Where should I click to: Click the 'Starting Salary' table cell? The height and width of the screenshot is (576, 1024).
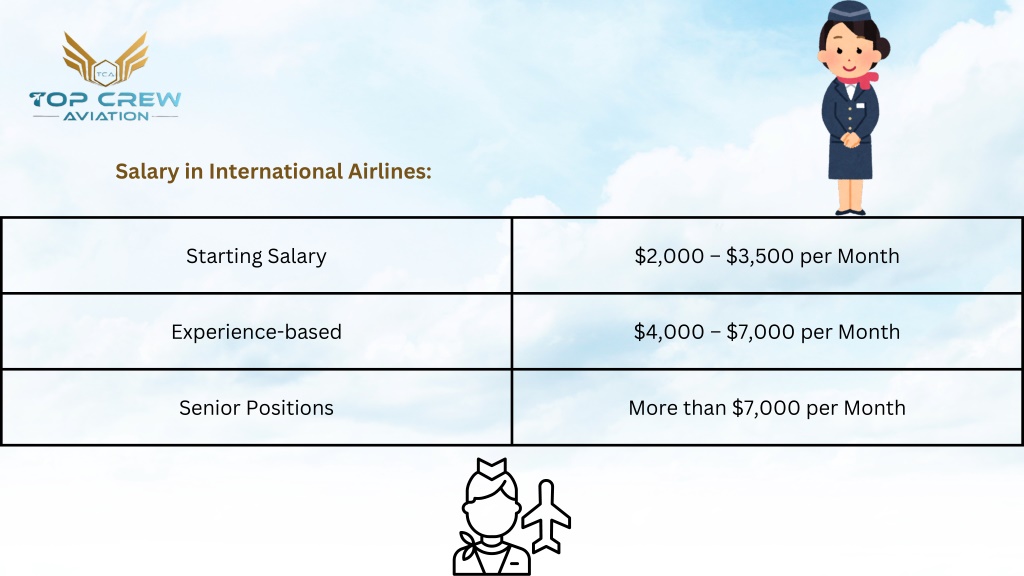click(257, 255)
